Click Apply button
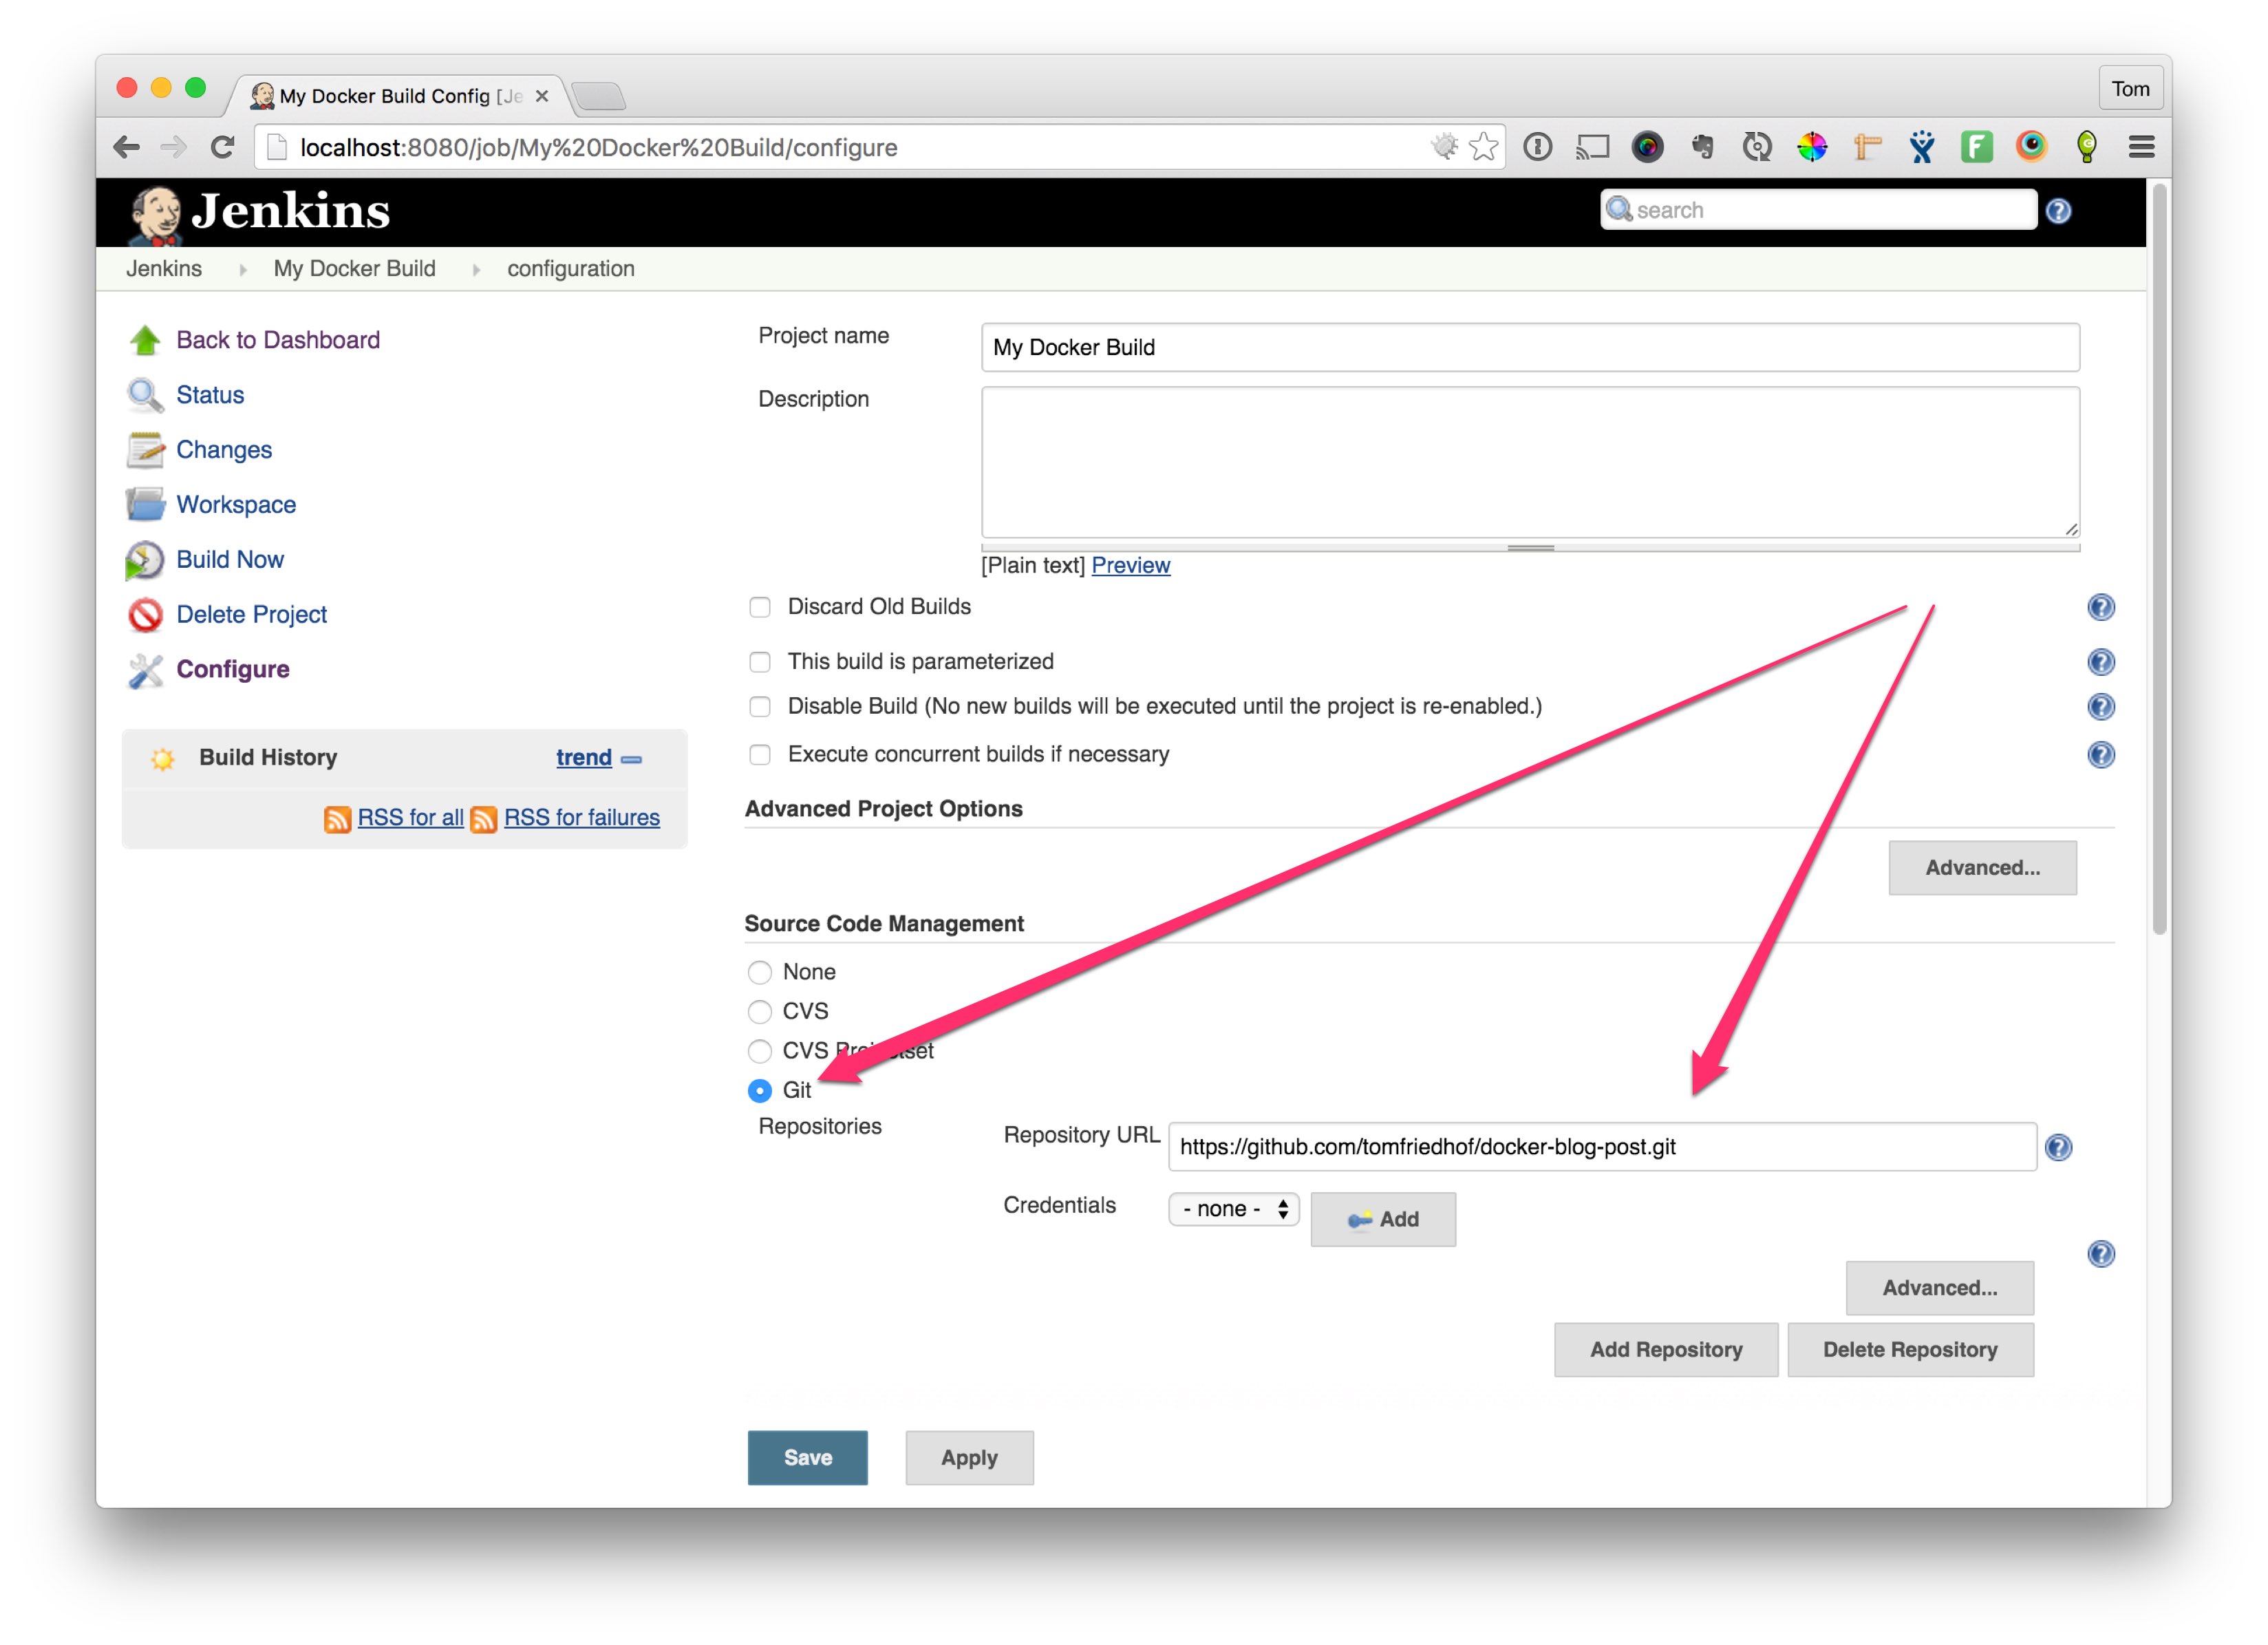Image resolution: width=2268 pixels, height=1645 pixels. point(969,1458)
